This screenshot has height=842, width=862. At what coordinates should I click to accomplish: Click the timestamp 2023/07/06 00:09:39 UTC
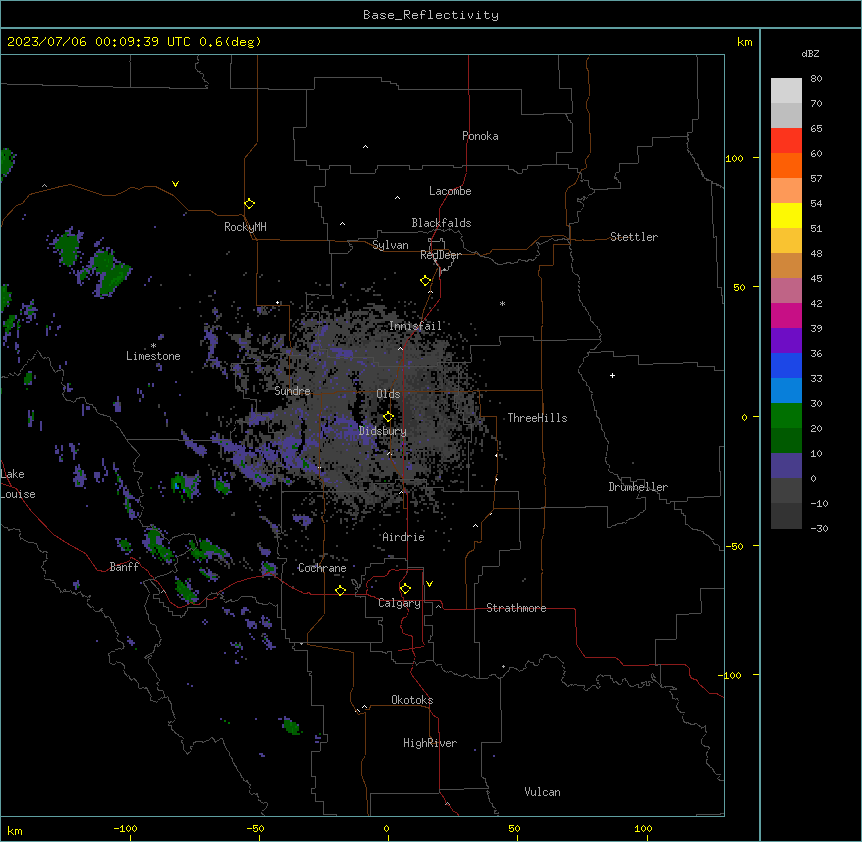[99, 42]
